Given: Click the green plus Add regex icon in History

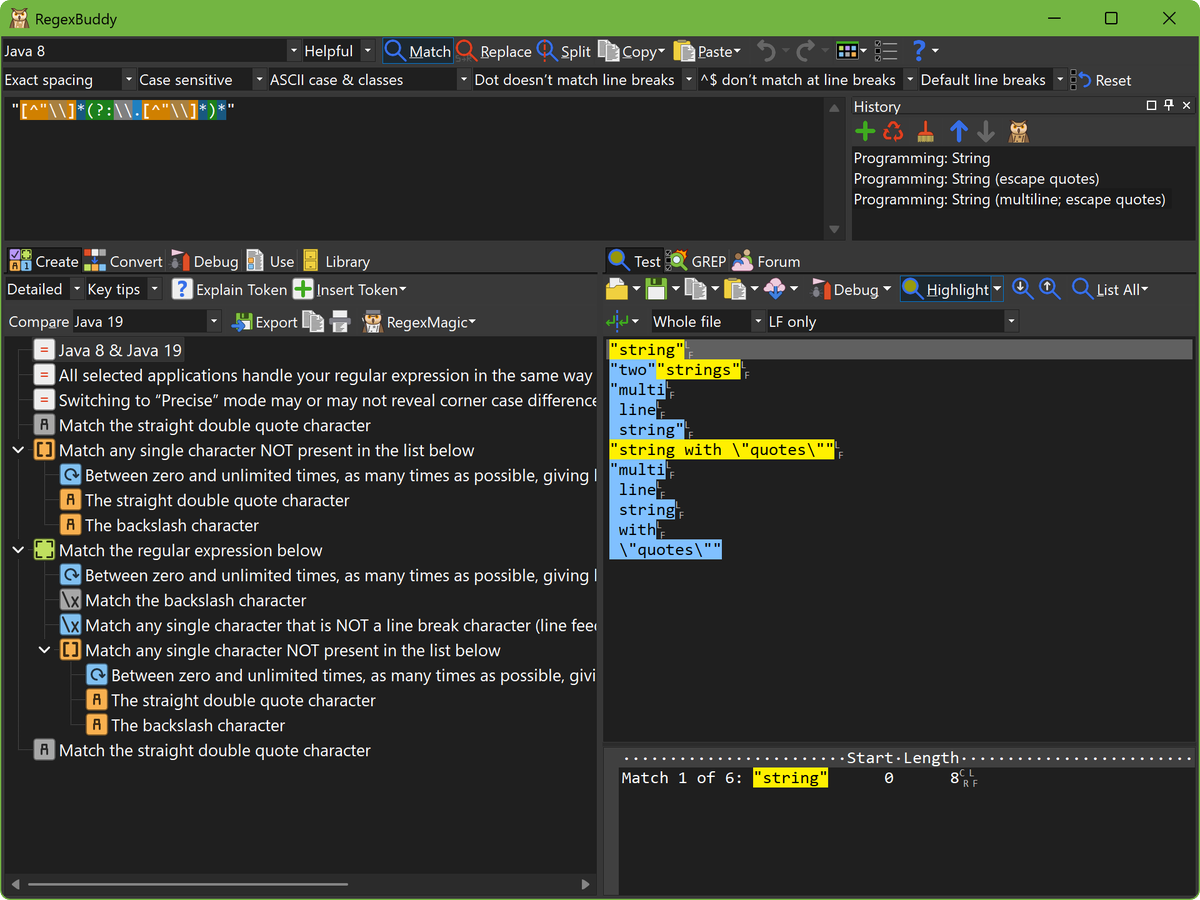Looking at the screenshot, I should pyautogui.click(x=865, y=132).
